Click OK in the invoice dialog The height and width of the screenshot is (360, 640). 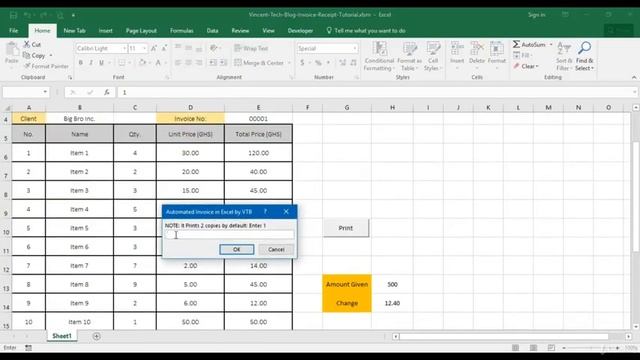pos(237,249)
